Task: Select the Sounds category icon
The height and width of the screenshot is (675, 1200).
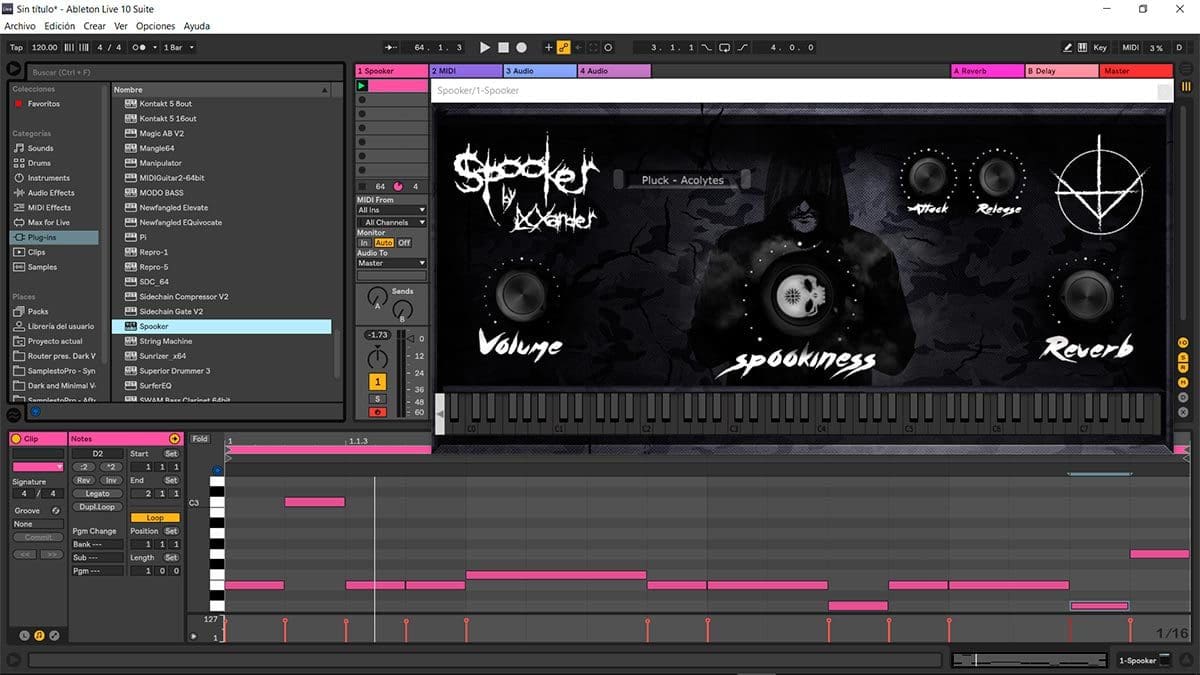Action: tap(19, 148)
